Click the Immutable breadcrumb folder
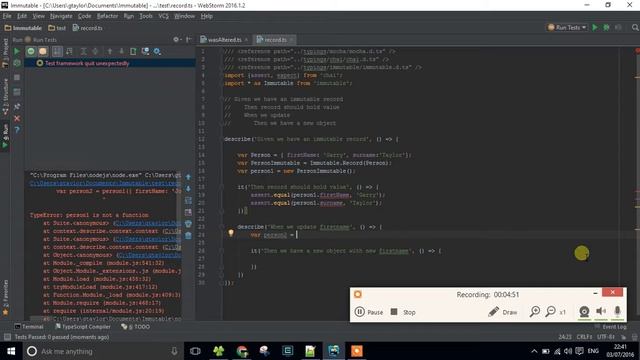Image resolution: width=640 pixels, height=360 pixels. 23,28
